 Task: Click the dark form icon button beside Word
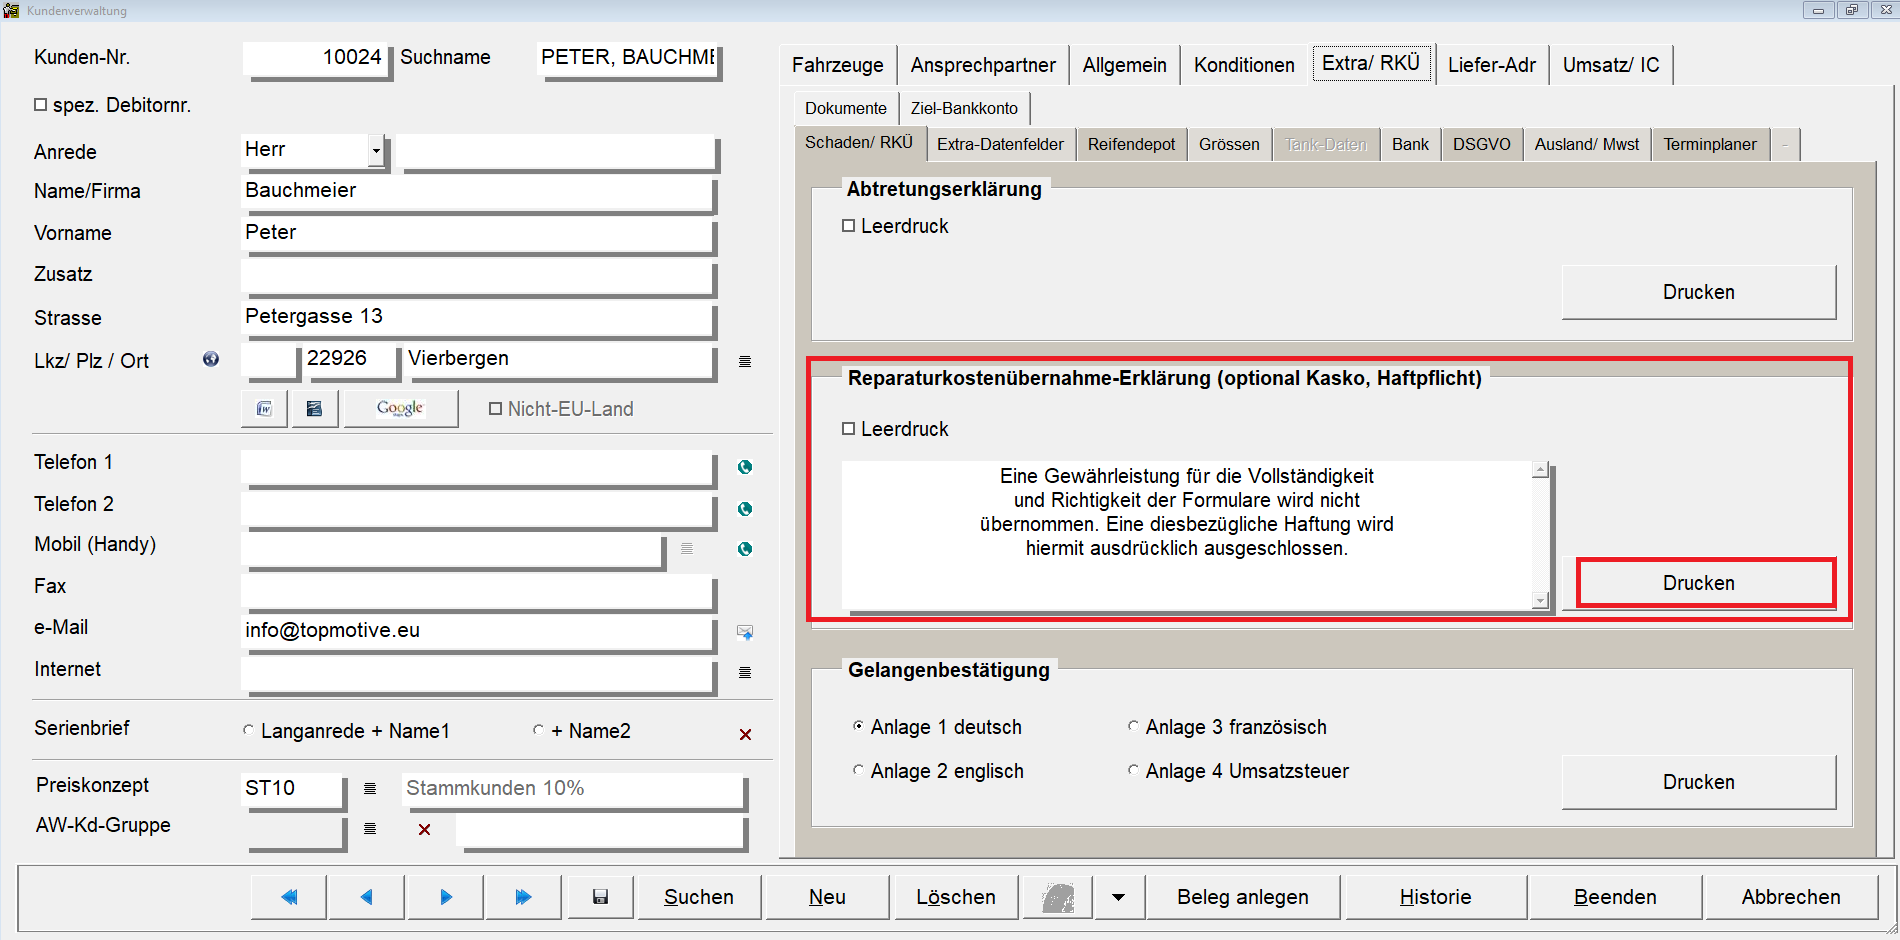click(314, 408)
